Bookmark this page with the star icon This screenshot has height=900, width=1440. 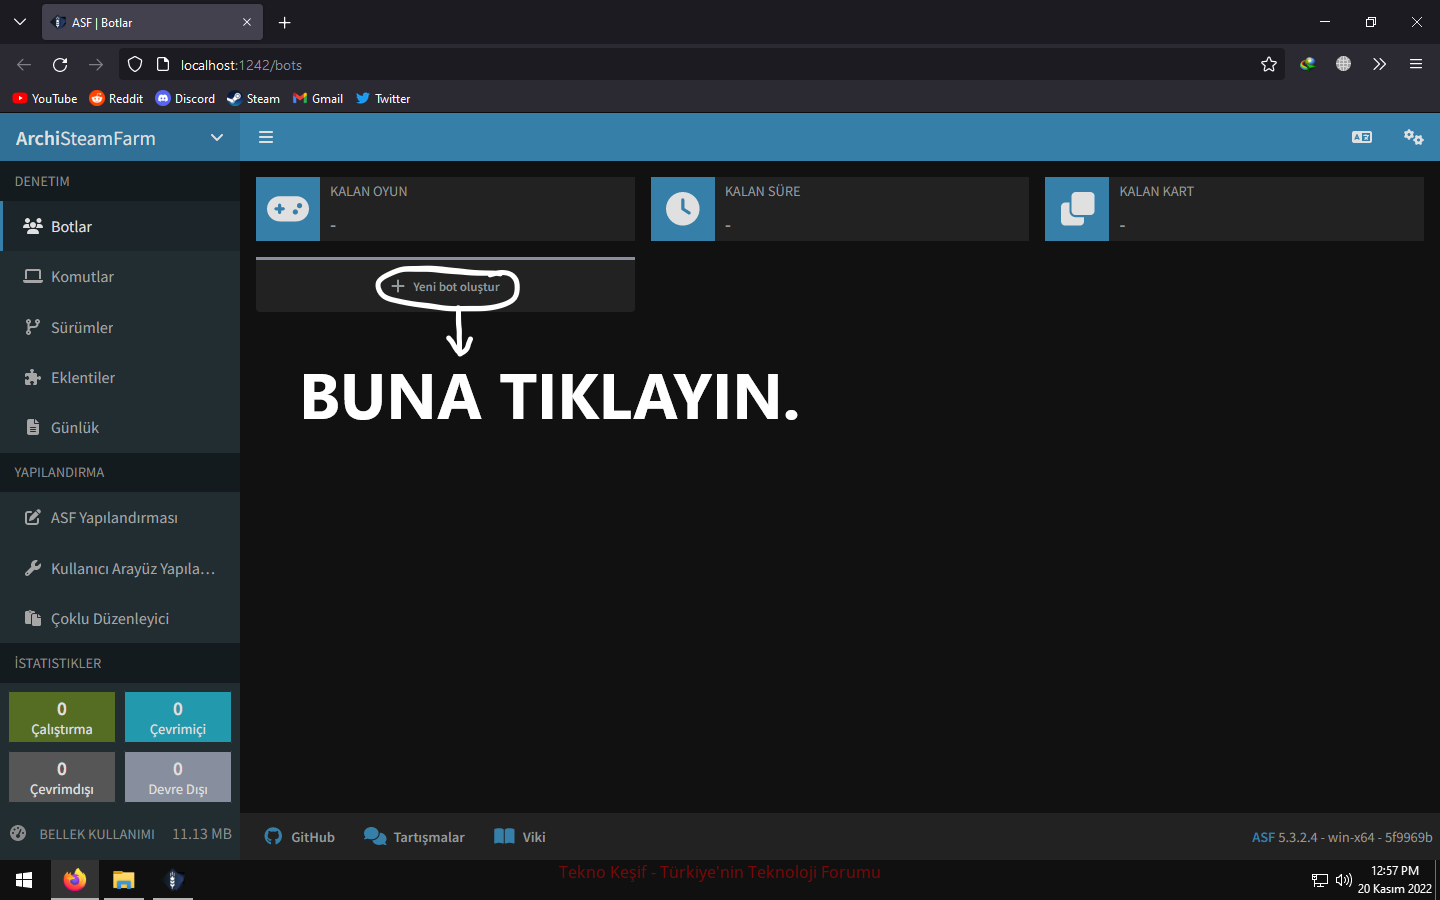[x=1269, y=65]
